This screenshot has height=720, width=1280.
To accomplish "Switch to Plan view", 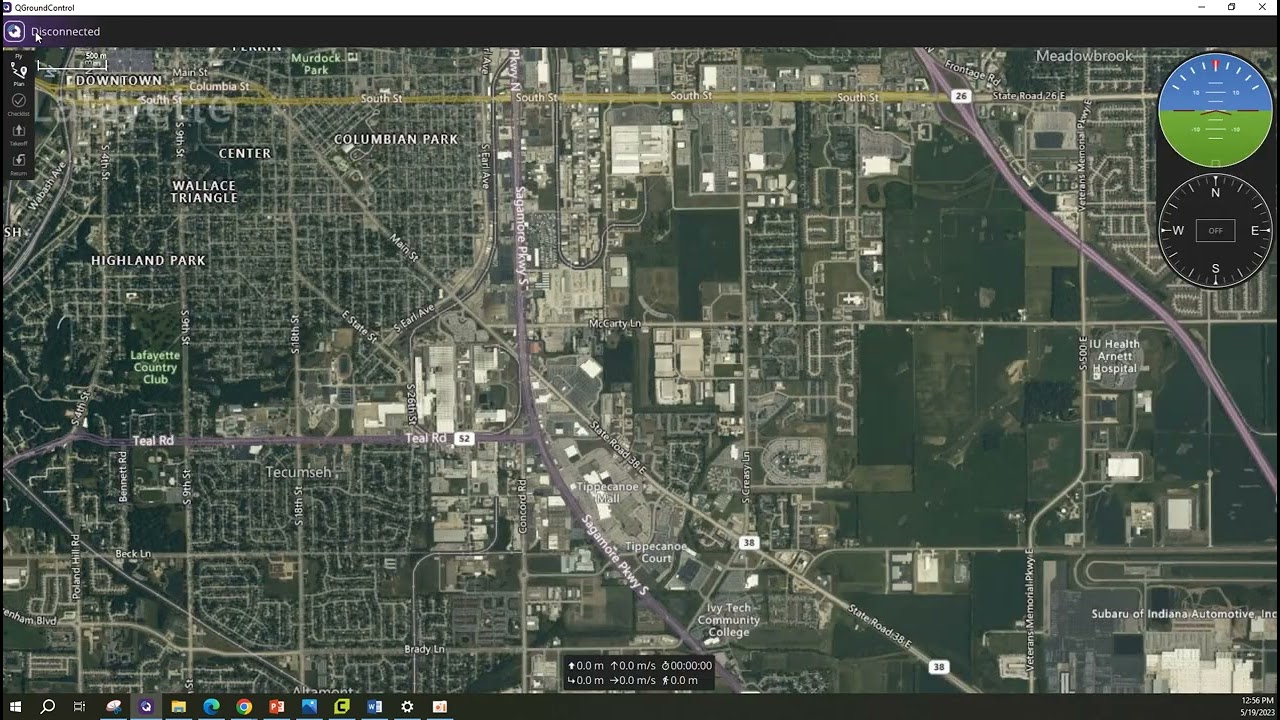I will pos(19,74).
